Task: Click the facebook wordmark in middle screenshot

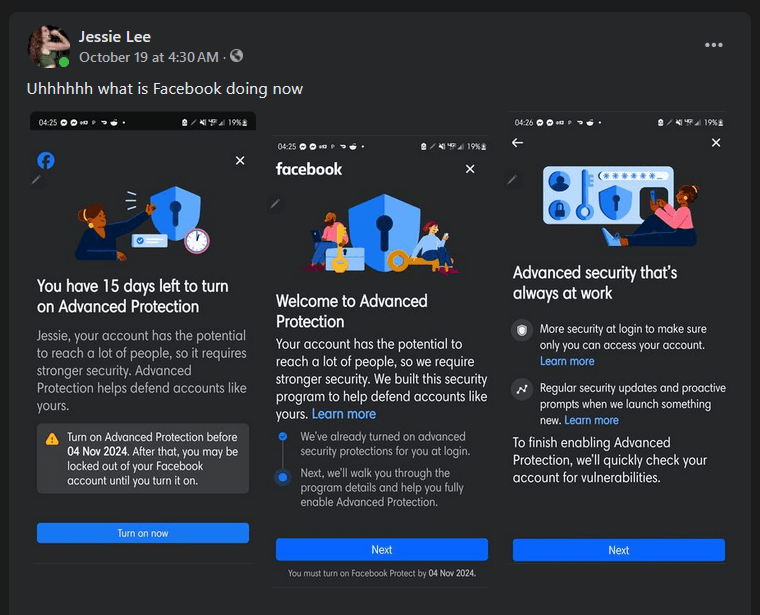Action: coord(309,169)
